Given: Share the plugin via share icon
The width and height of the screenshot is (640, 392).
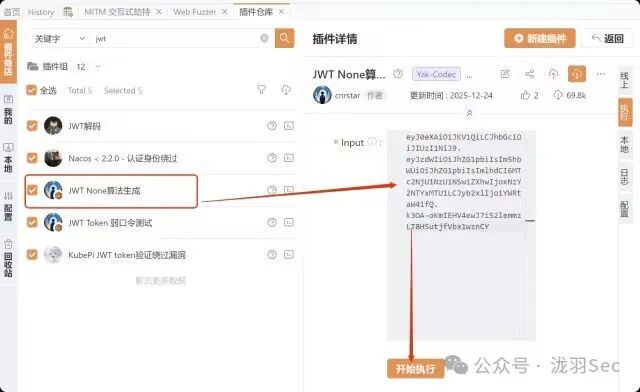Looking at the screenshot, I should 529,74.
